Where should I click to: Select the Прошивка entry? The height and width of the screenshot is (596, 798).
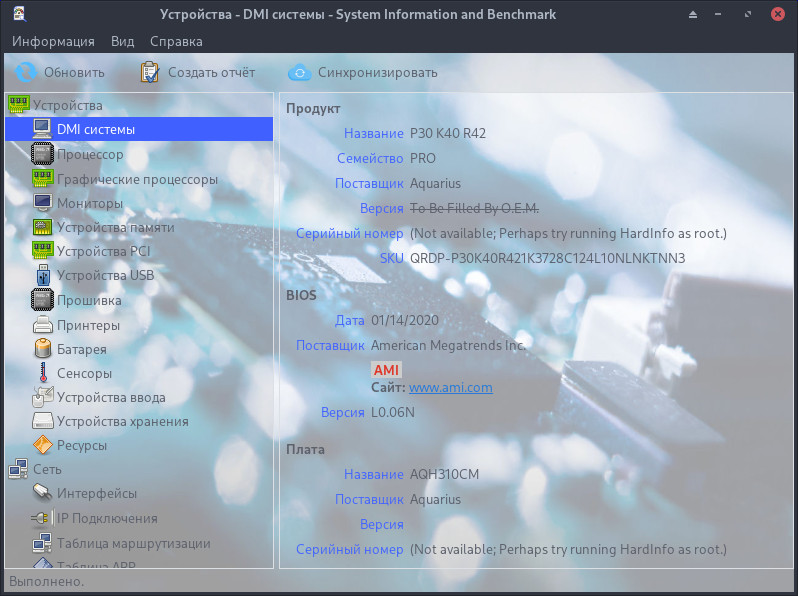click(89, 300)
